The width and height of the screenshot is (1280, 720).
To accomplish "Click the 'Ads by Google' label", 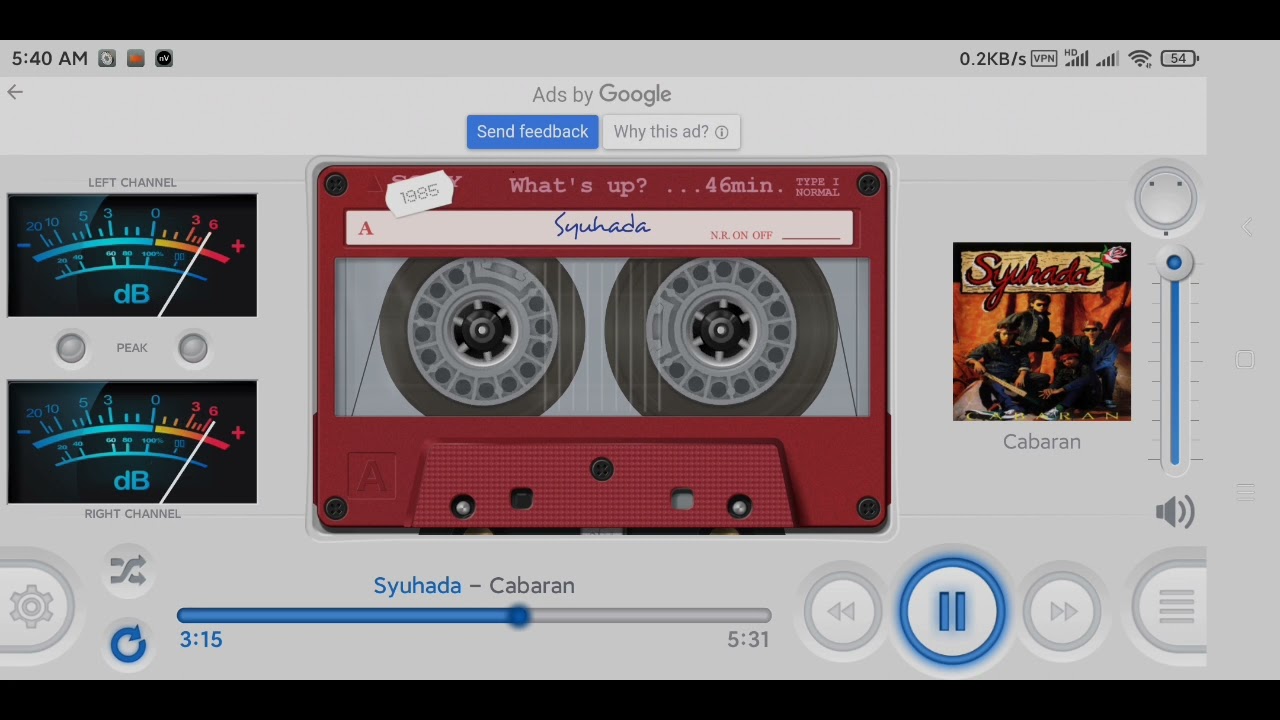I will pyautogui.click(x=602, y=95).
